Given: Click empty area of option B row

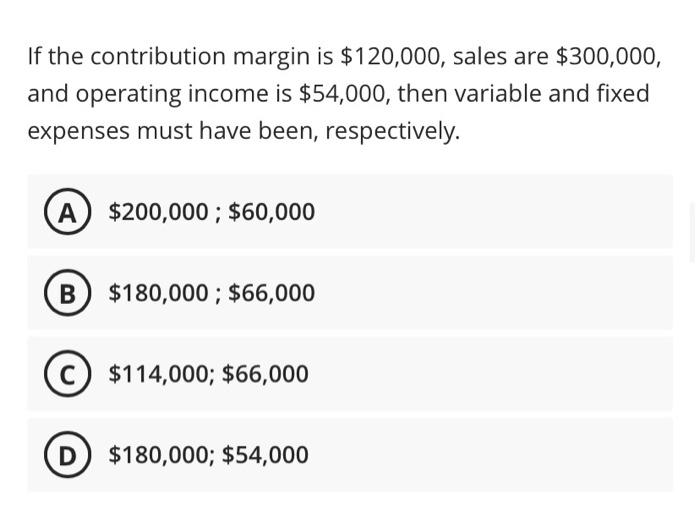Looking at the screenshot, I should click(500, 293).
